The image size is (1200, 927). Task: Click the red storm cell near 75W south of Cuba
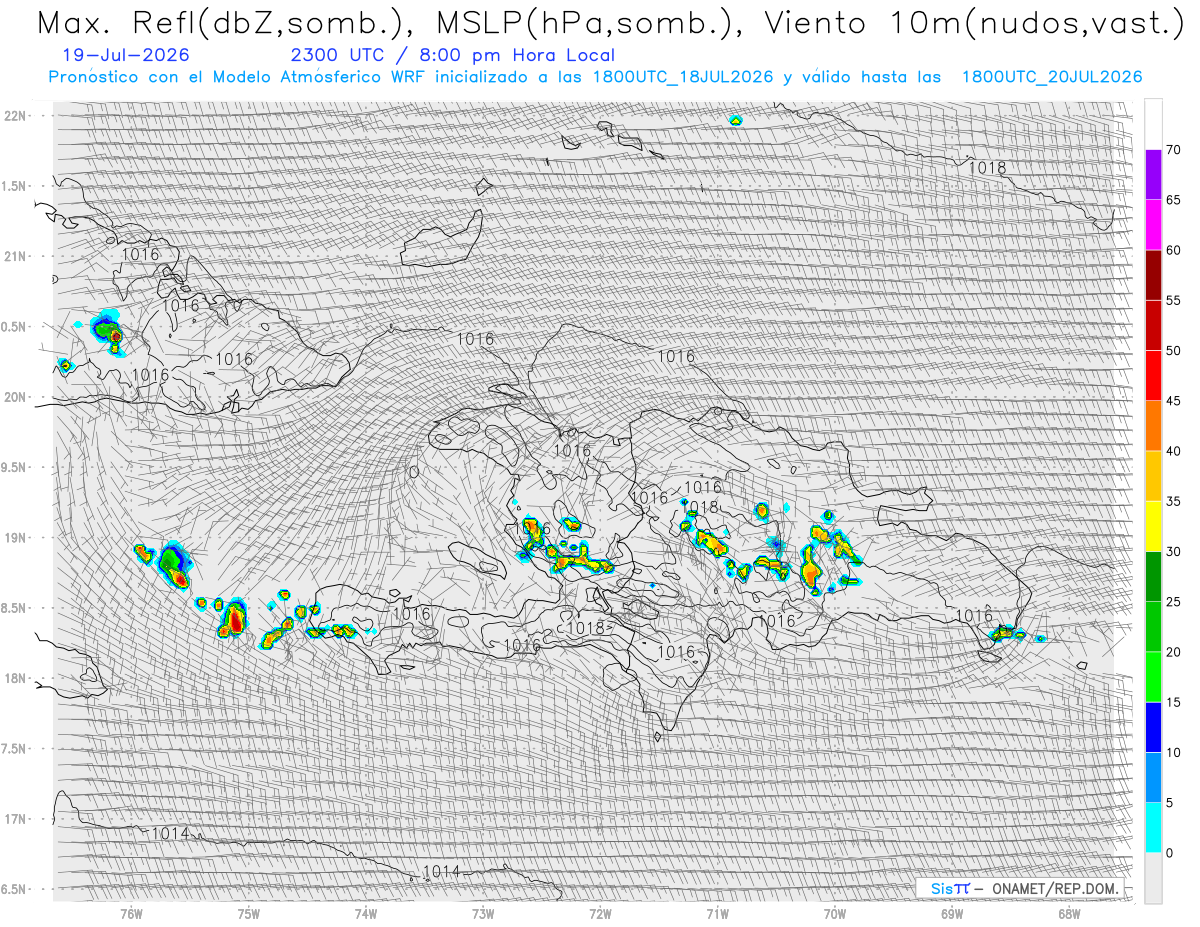pyautogui.click(x=234, y=620)
